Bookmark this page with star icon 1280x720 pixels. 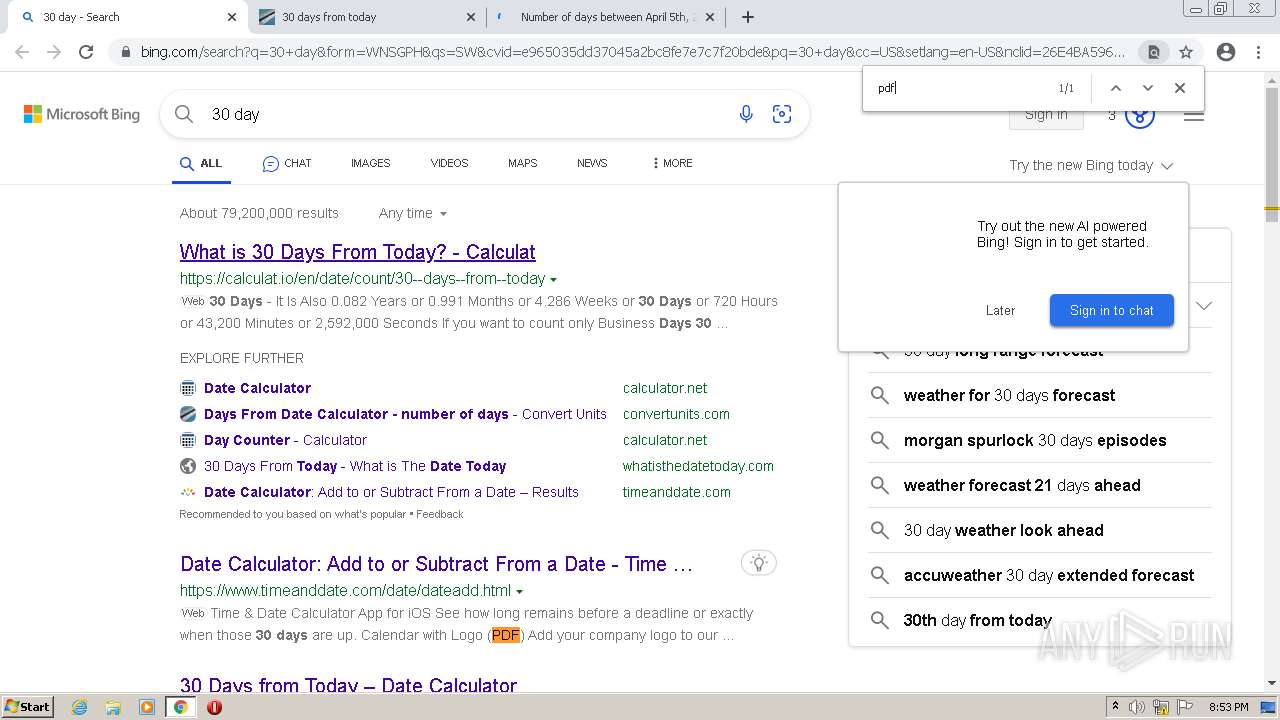1186,52
